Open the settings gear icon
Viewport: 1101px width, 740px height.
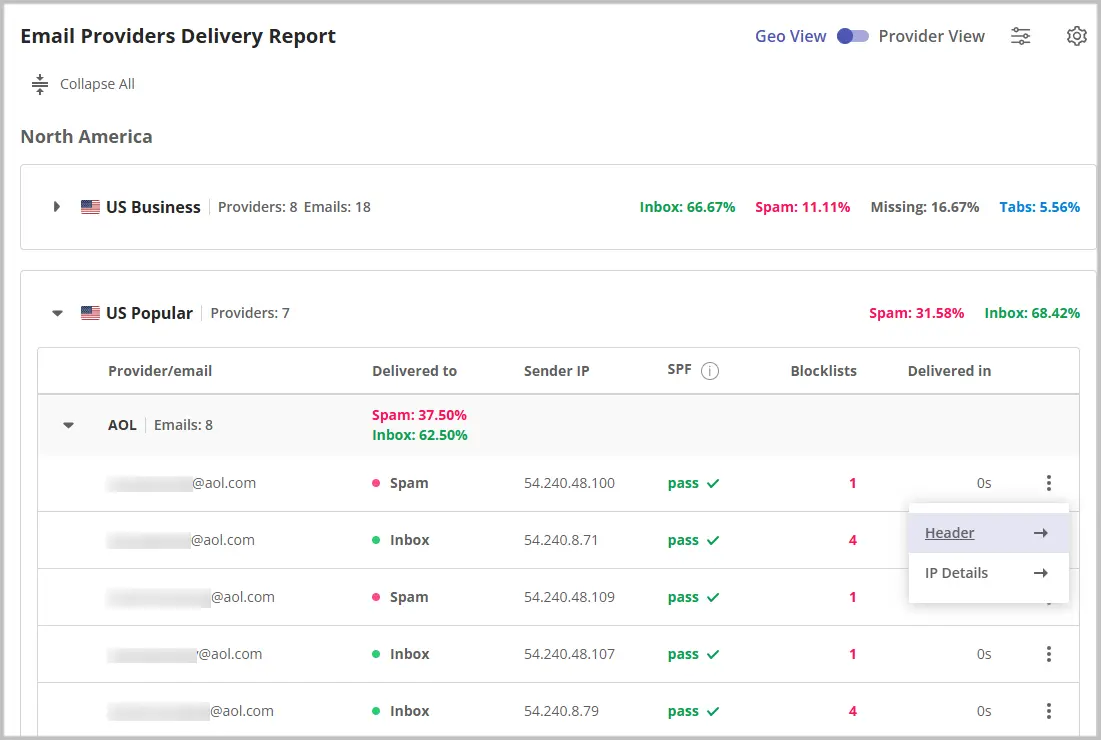coord(1076,36)
